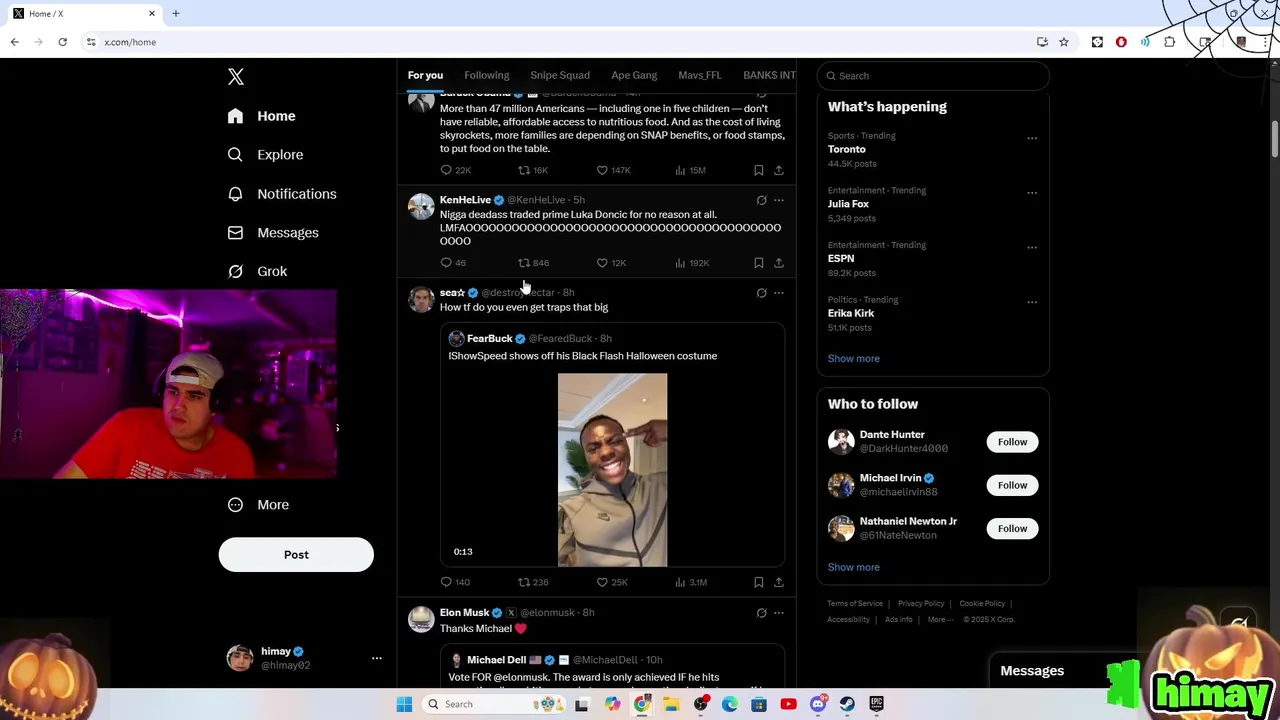Show more under Who to follow
Image resolution: width=1280 pixels, height=720 pixels.
pyautogui.click(x=853, y=567)
